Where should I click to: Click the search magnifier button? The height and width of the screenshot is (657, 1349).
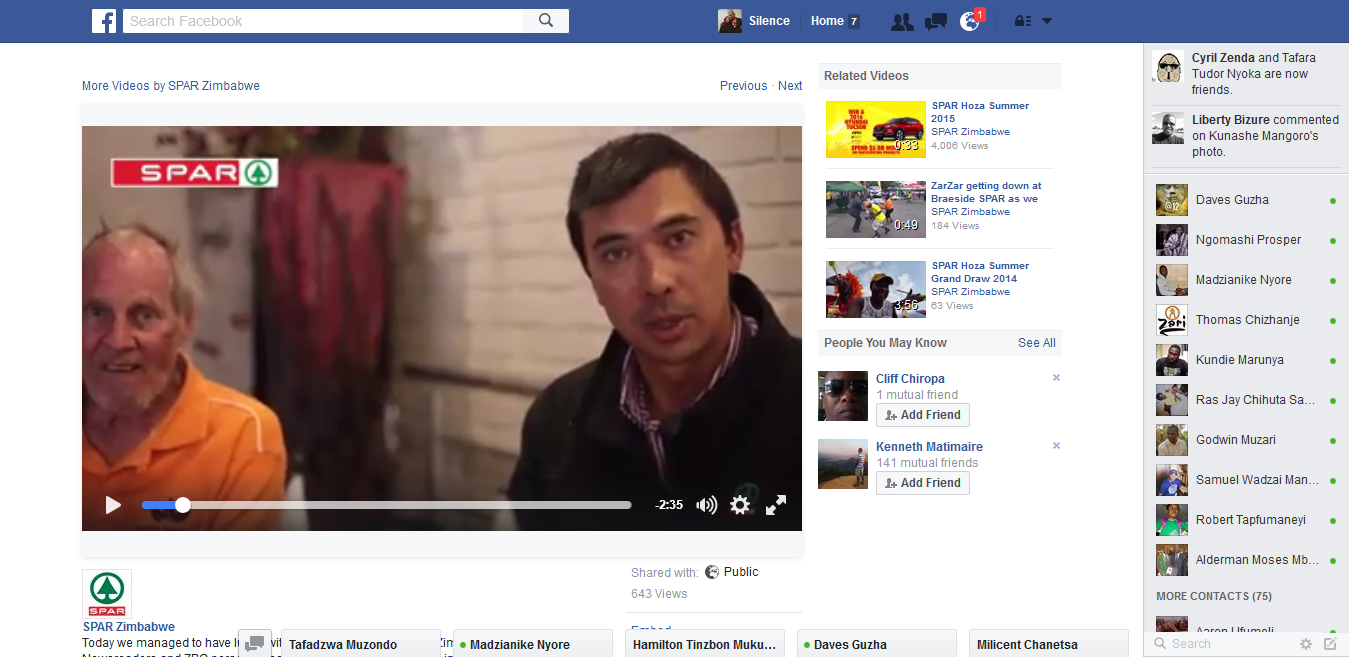point(546,21)
